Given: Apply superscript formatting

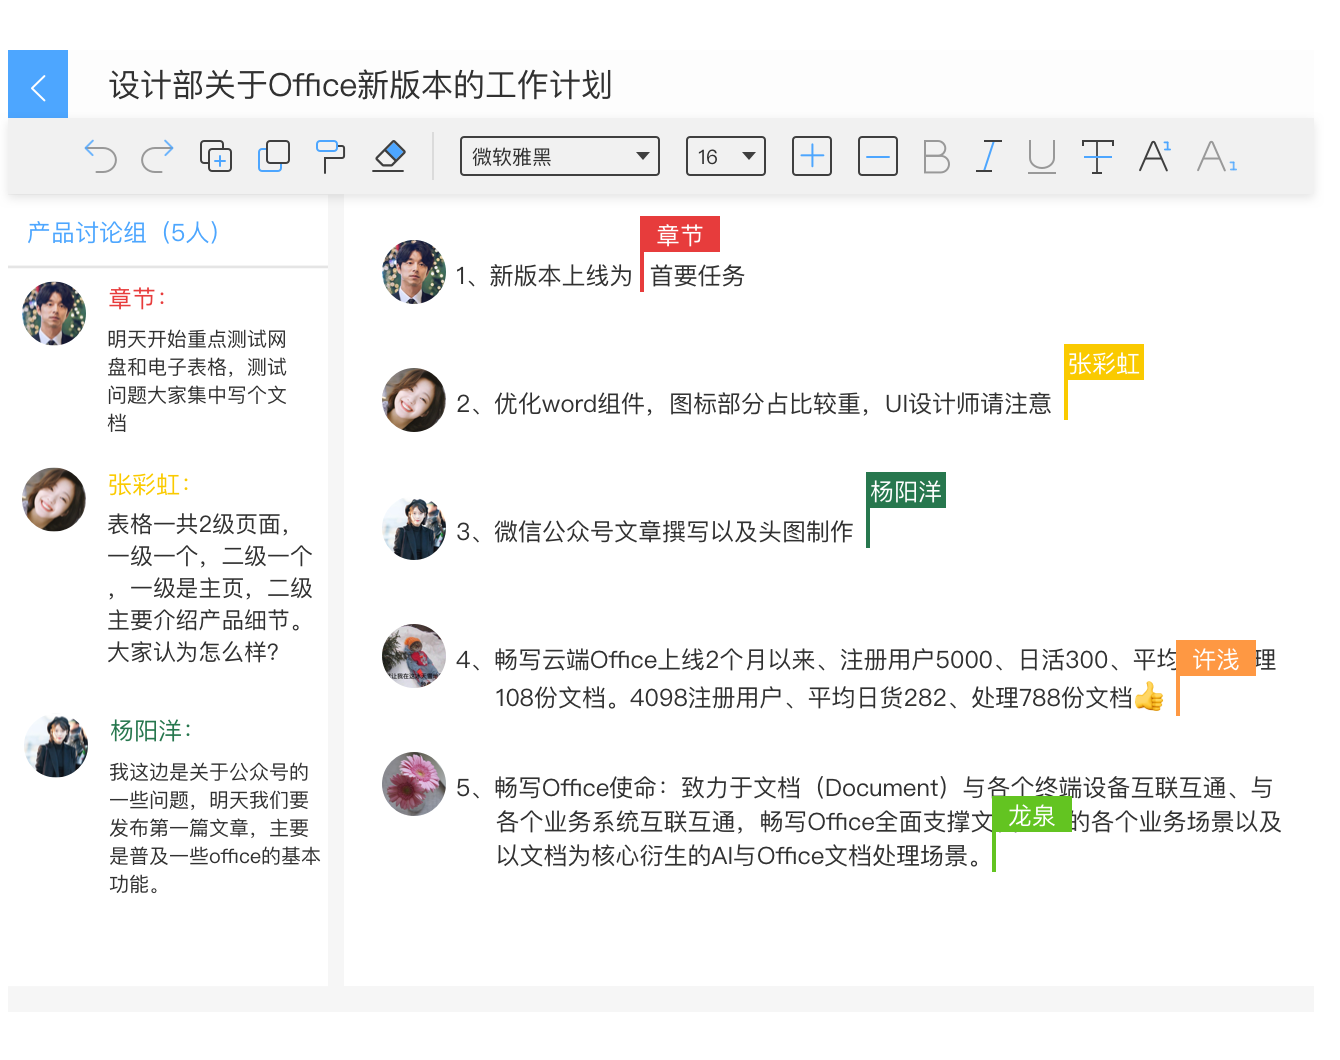Looking at the screenshot, I should pos(1155,157).
